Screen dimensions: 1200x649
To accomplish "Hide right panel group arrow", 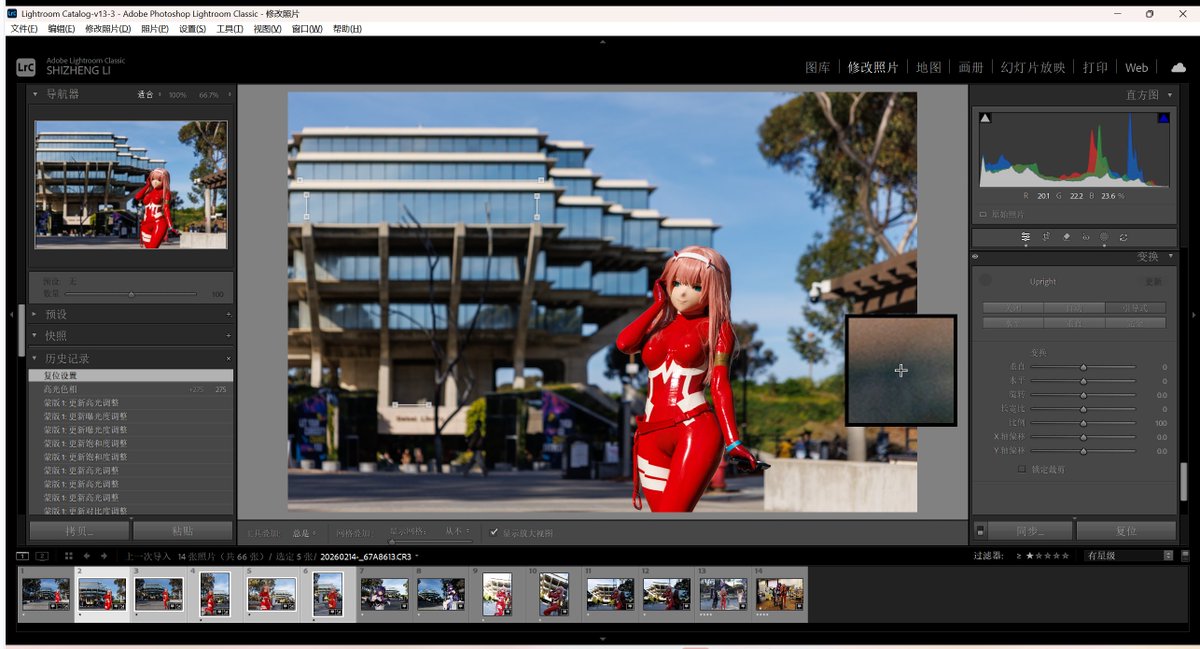I will point(1193,316).
